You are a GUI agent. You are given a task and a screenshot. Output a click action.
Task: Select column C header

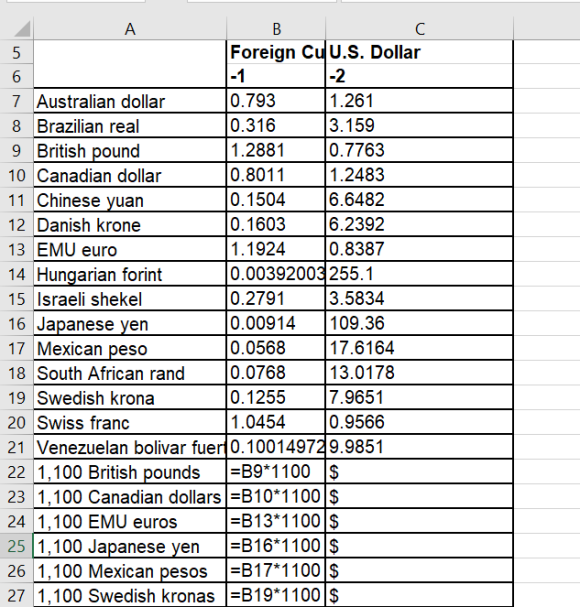pos(420,29)
